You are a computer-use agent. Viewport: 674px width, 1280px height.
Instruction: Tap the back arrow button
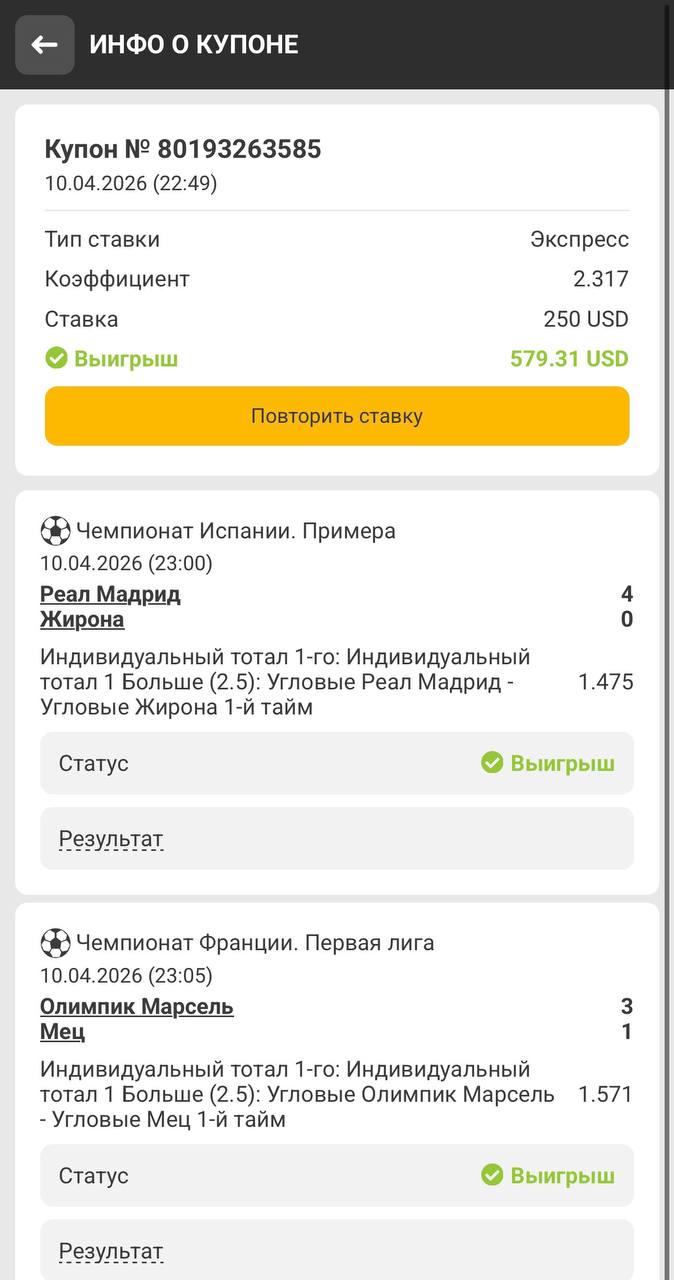[45, 45]
